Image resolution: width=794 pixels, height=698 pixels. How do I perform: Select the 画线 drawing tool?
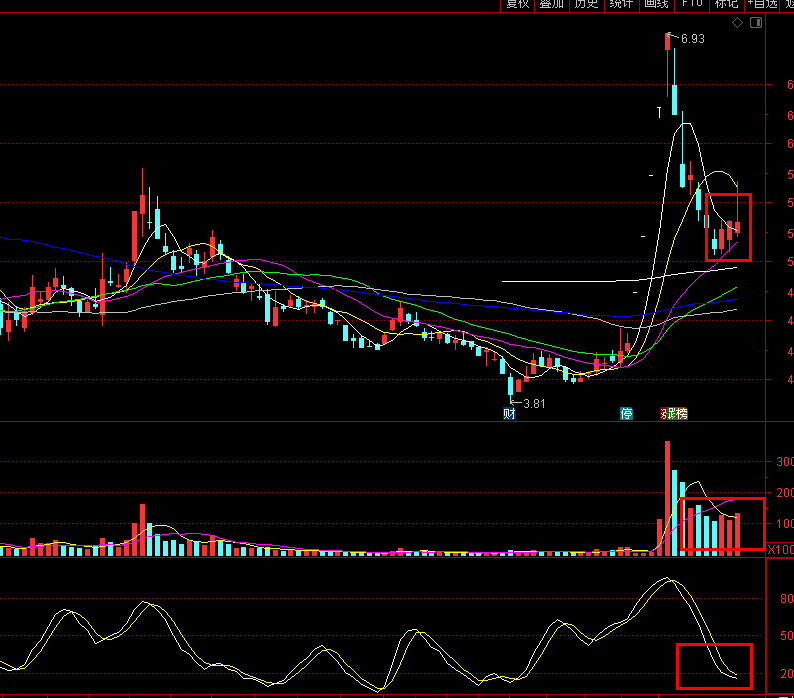tap(656, 4)
